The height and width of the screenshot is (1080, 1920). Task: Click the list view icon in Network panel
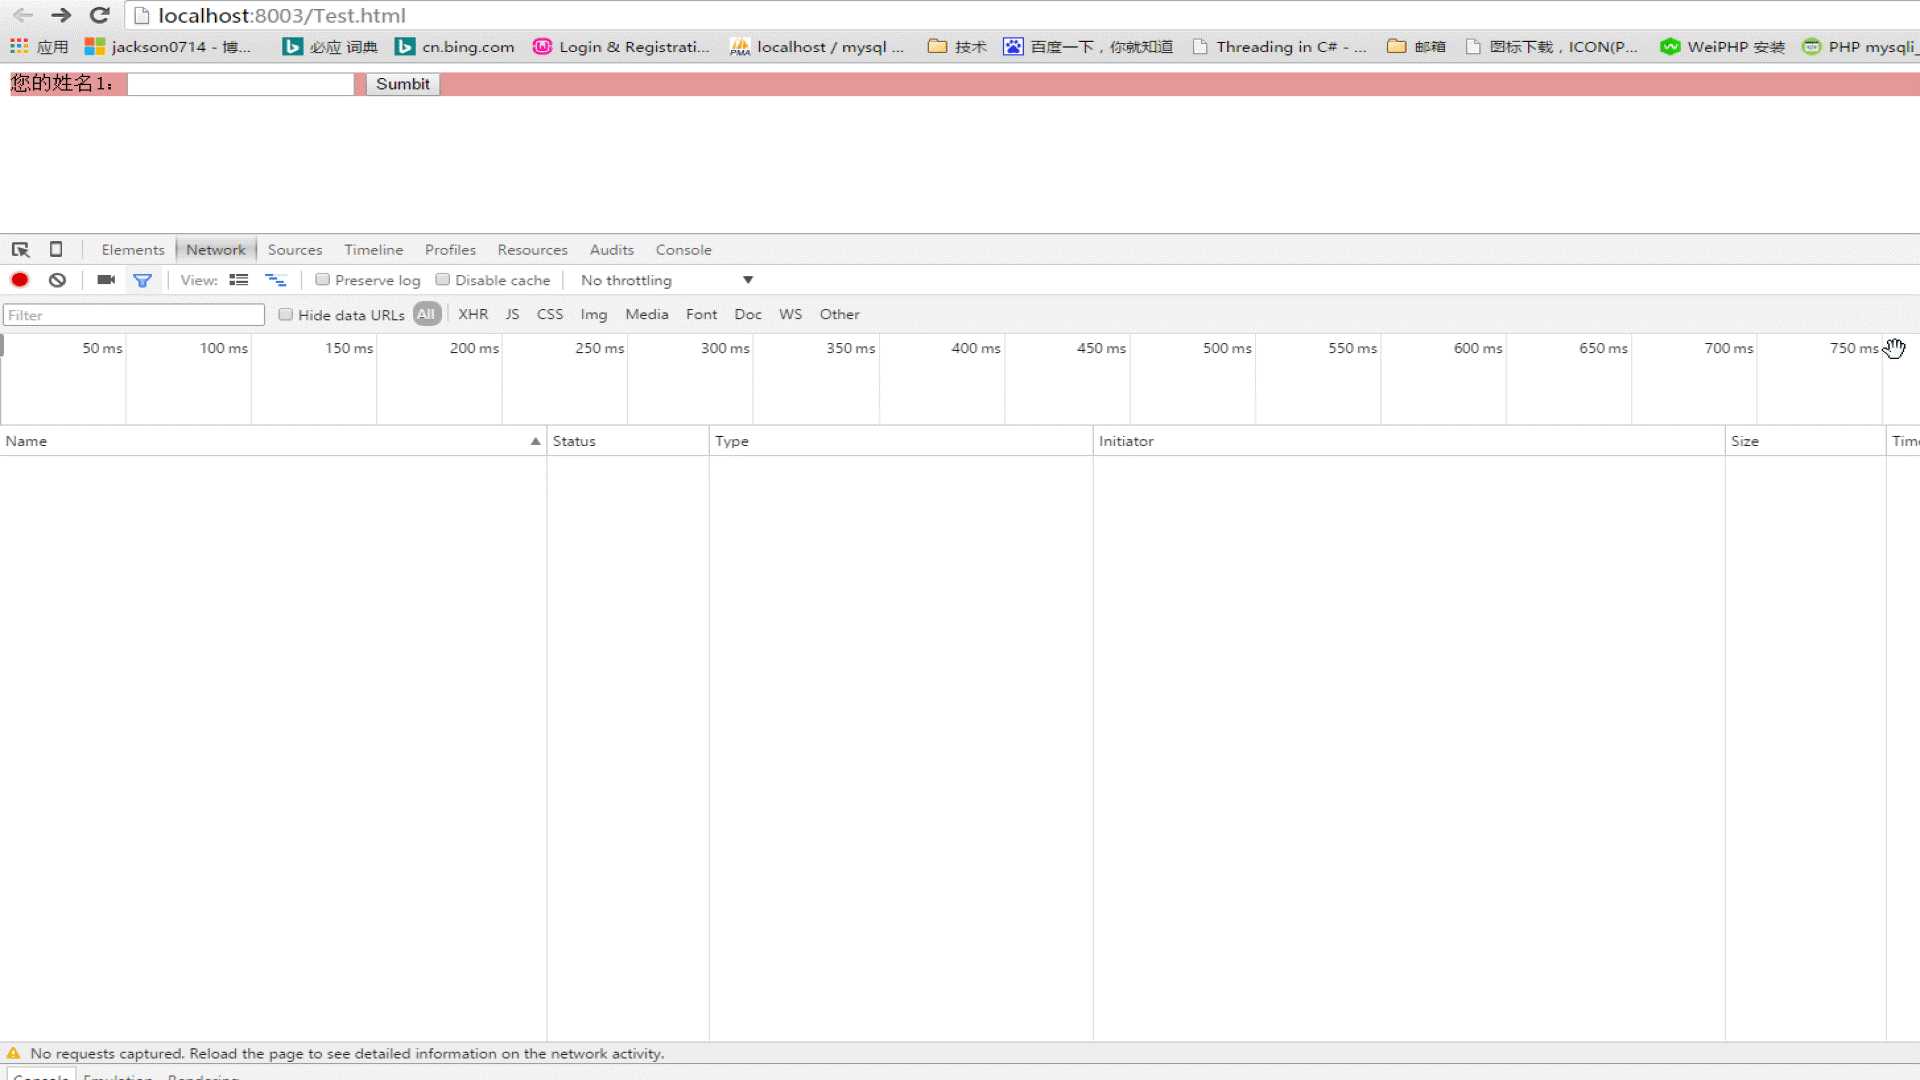[x=239, y=280]
